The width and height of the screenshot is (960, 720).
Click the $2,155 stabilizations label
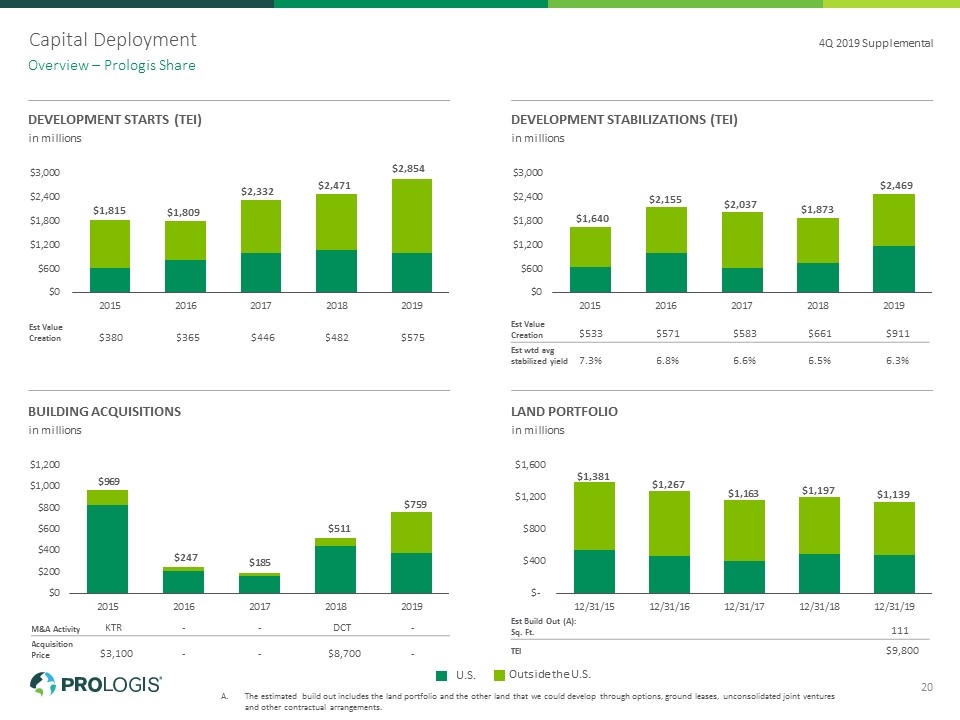[666, 200]
